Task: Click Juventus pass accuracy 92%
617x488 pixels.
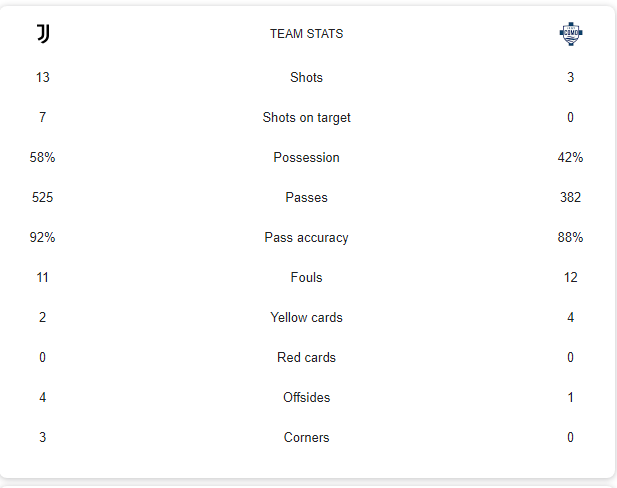Action: pos(42,237)
